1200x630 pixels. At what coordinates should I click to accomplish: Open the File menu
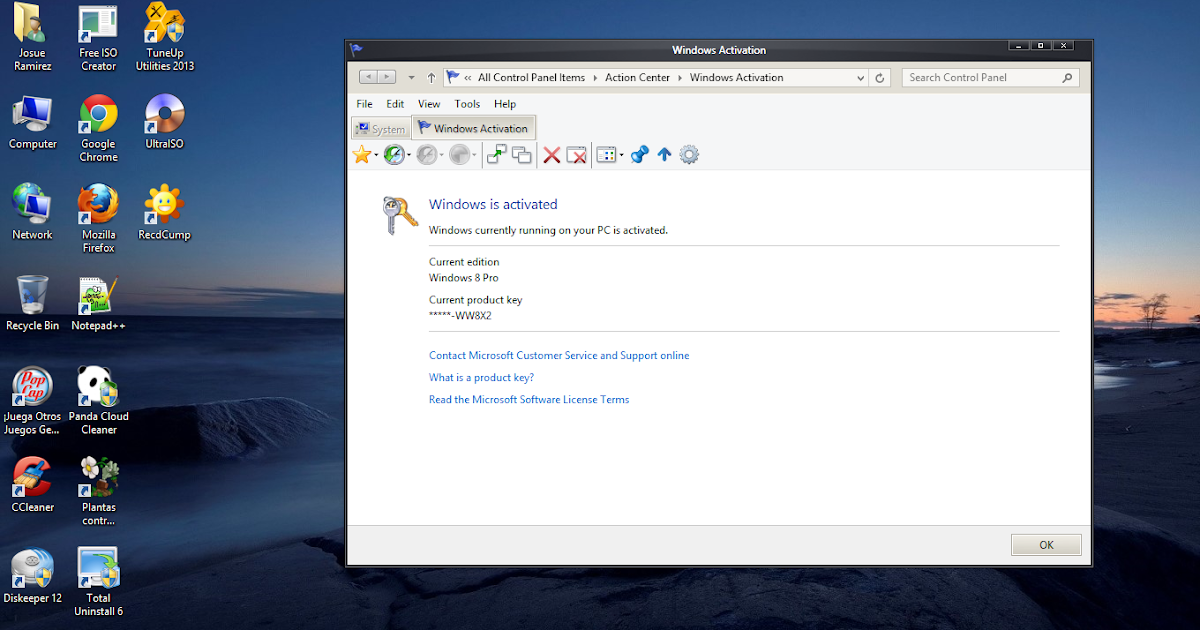pos(364,104)
